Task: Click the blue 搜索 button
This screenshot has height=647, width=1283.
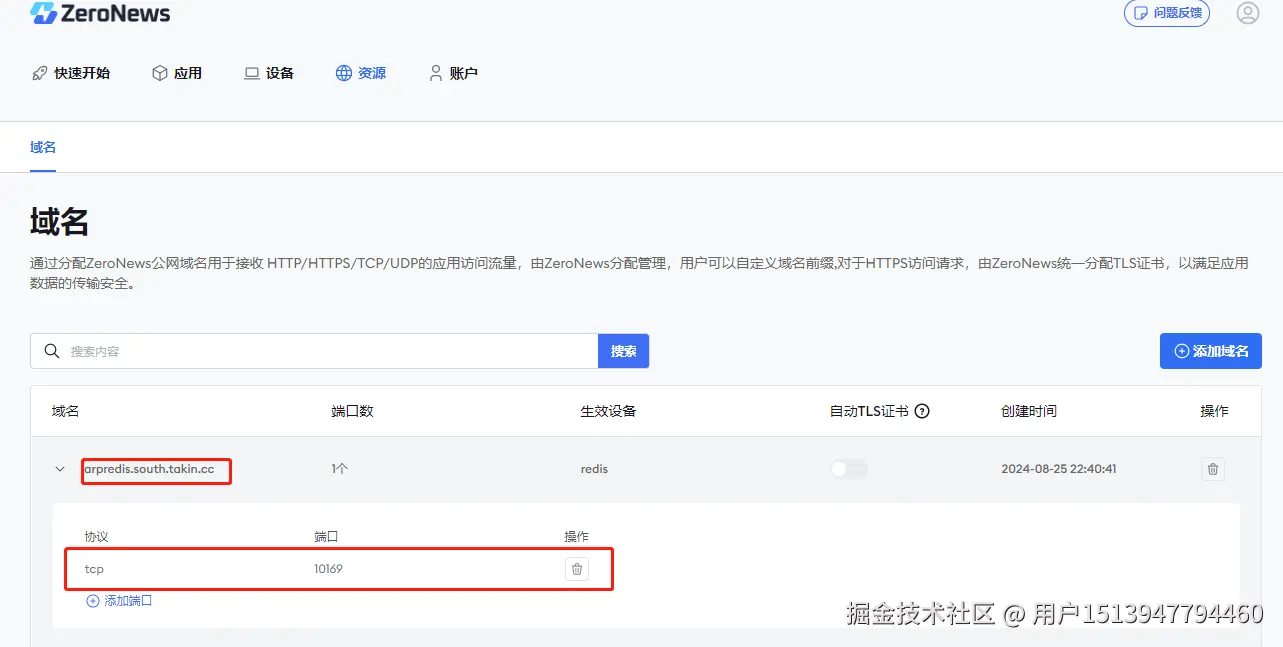Action: click(x=623, y=351)
